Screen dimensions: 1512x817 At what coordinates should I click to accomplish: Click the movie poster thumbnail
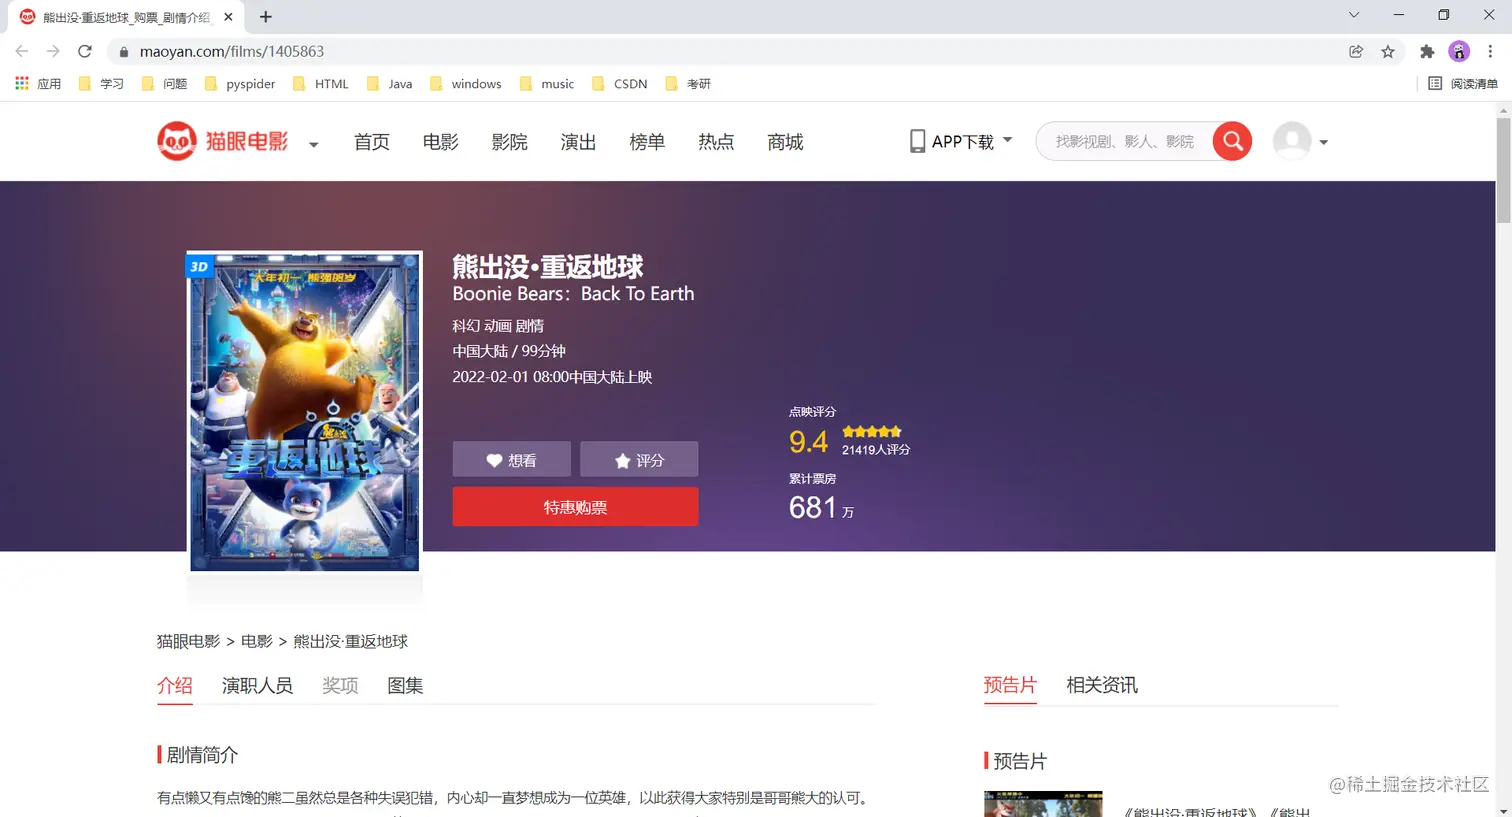305,411
